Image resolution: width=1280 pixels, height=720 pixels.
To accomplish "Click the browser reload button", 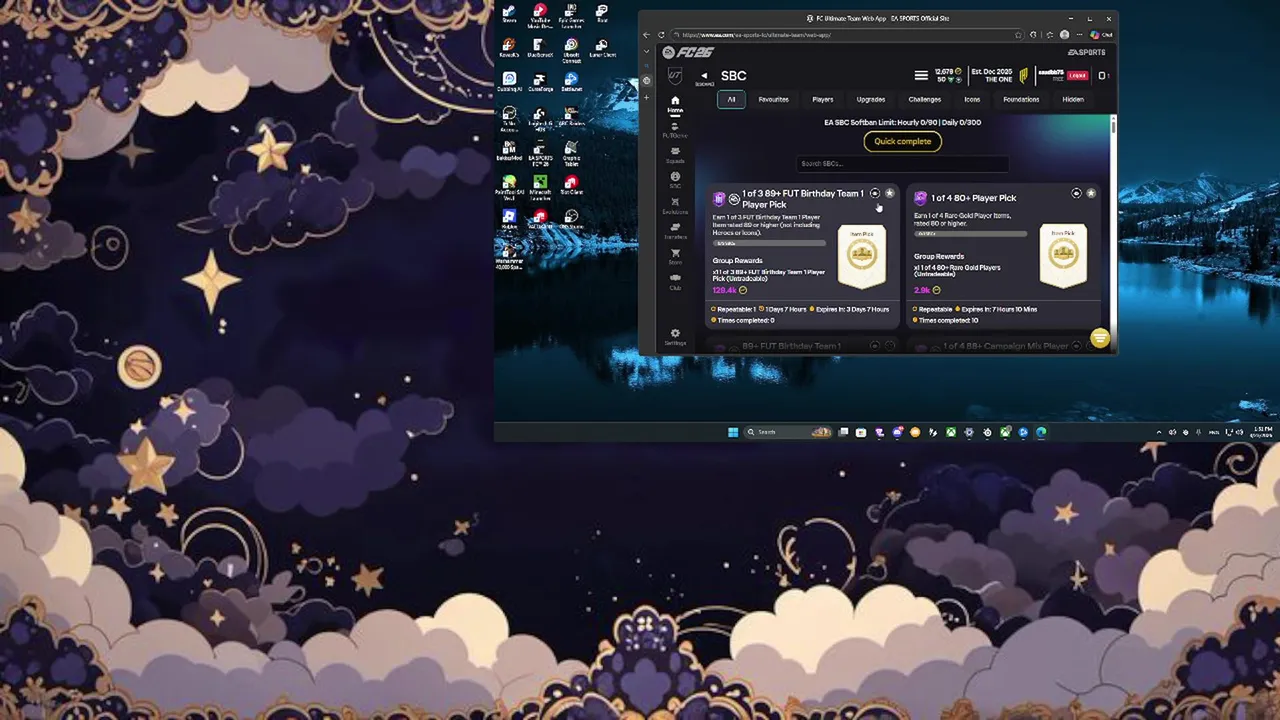I will point(661,35).
